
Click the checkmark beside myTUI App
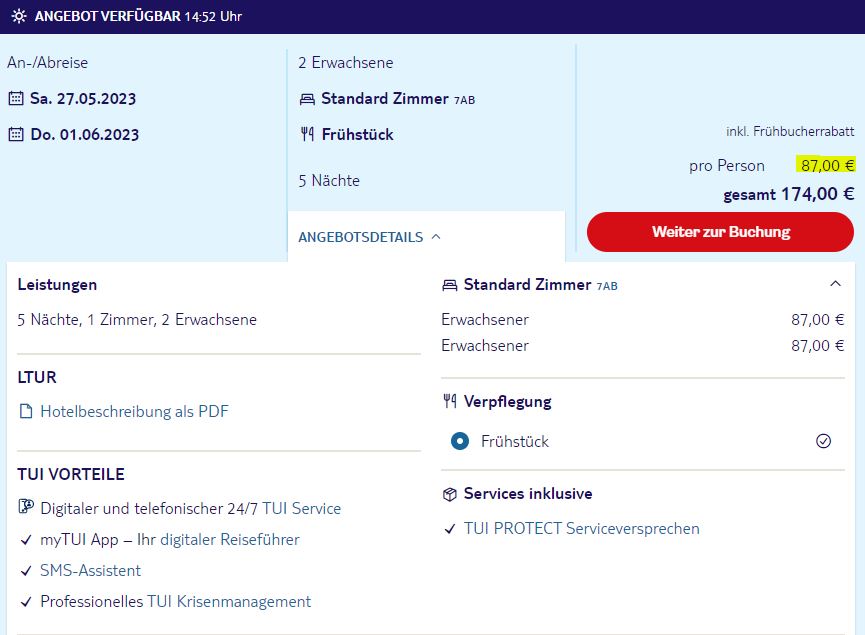tap(26, 540)
